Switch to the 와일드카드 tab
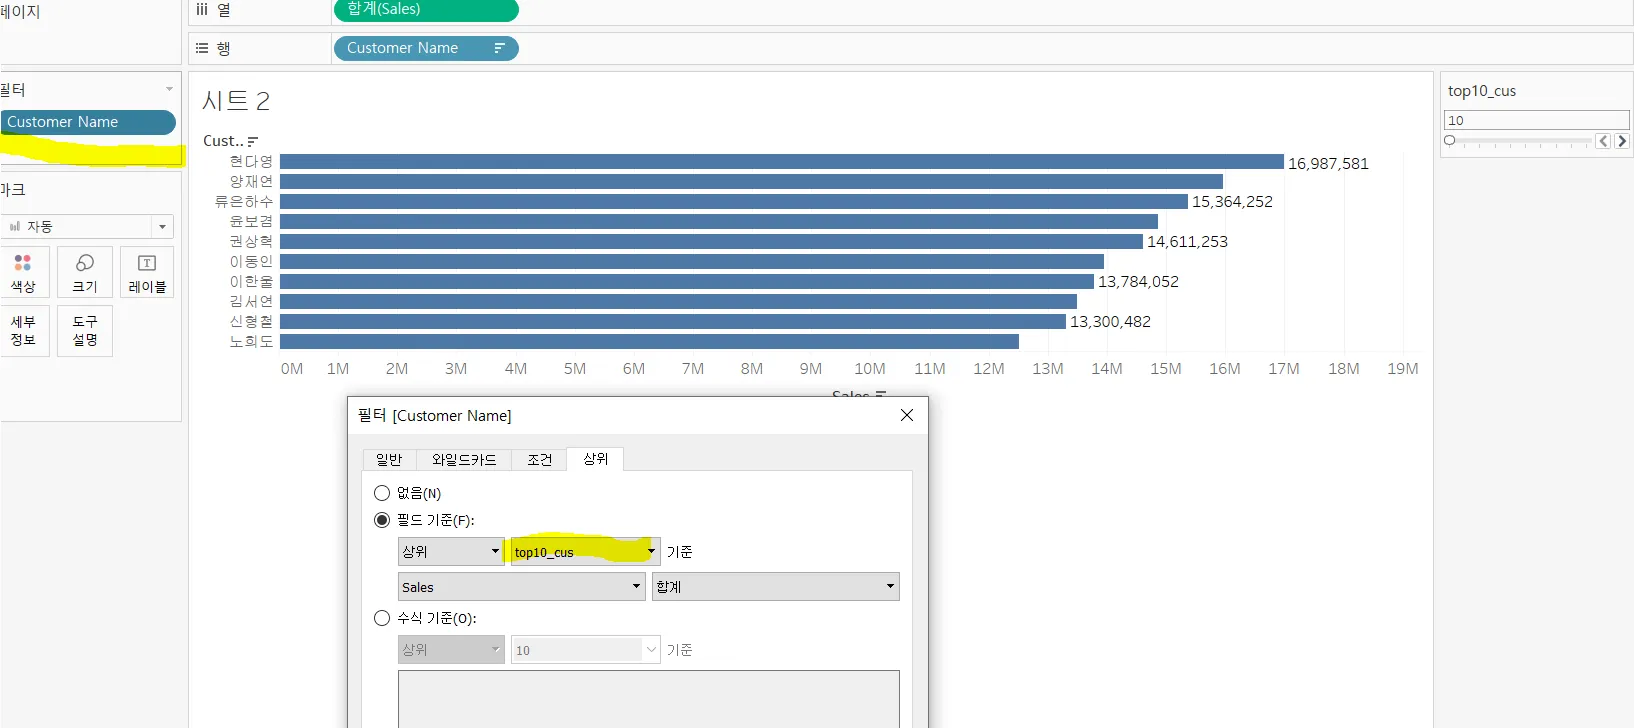 (464, 459)
